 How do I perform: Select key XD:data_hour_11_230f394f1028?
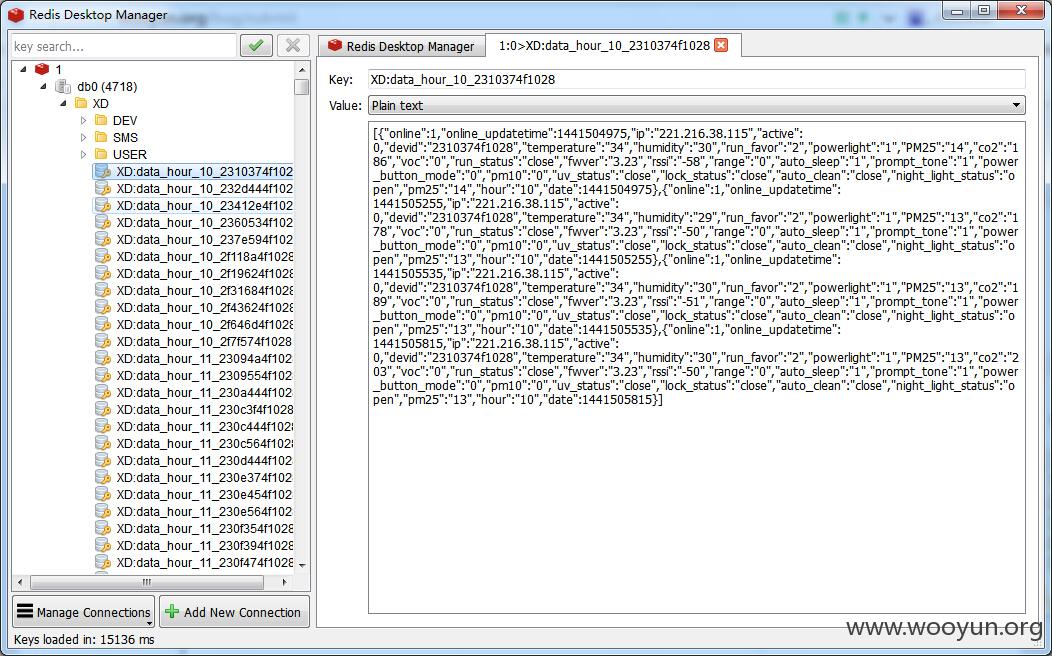[204, 545]
